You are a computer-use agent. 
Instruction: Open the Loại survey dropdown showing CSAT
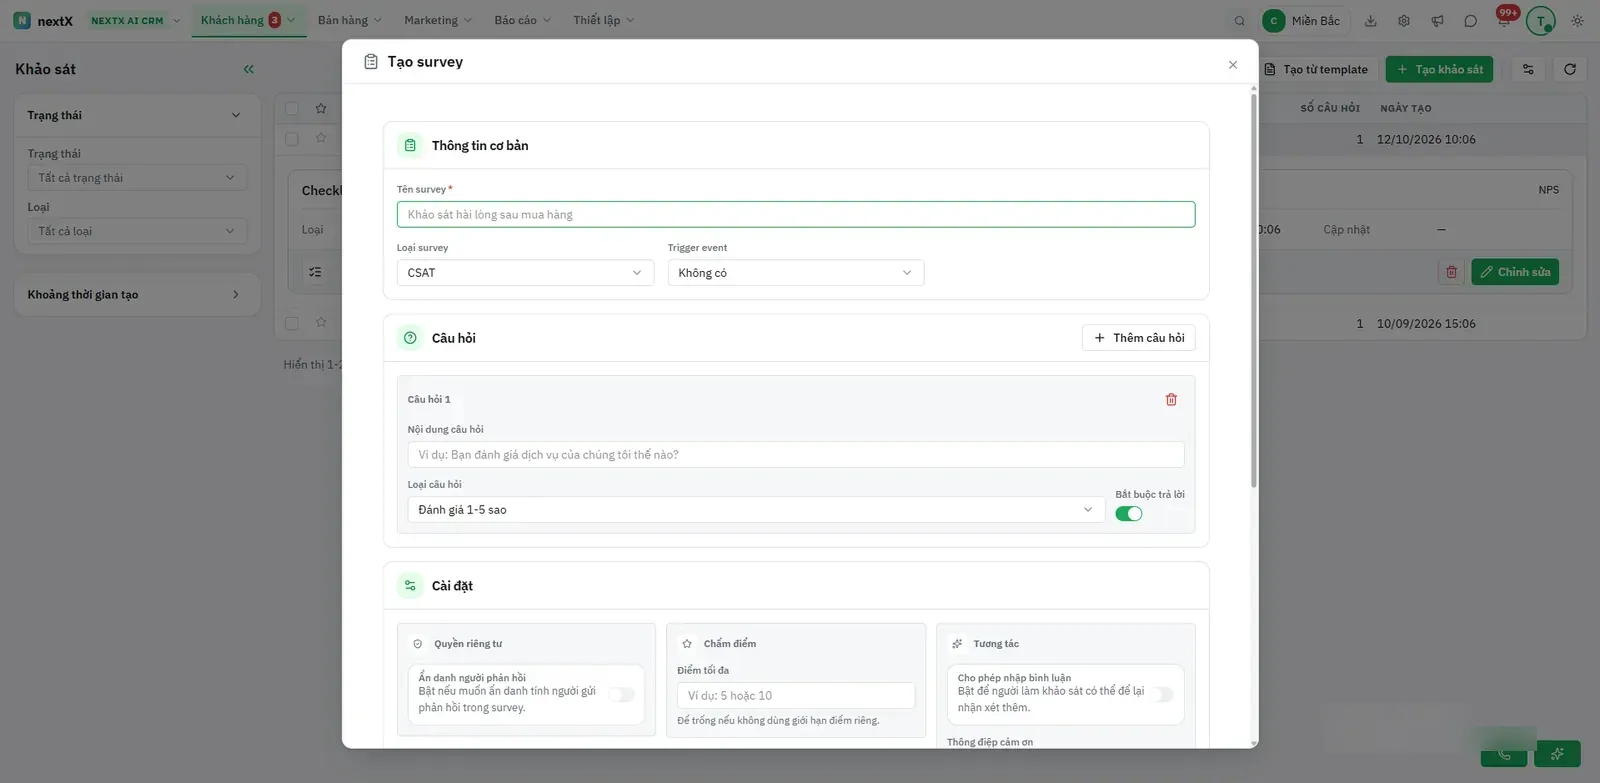click(x=525, y=273)
